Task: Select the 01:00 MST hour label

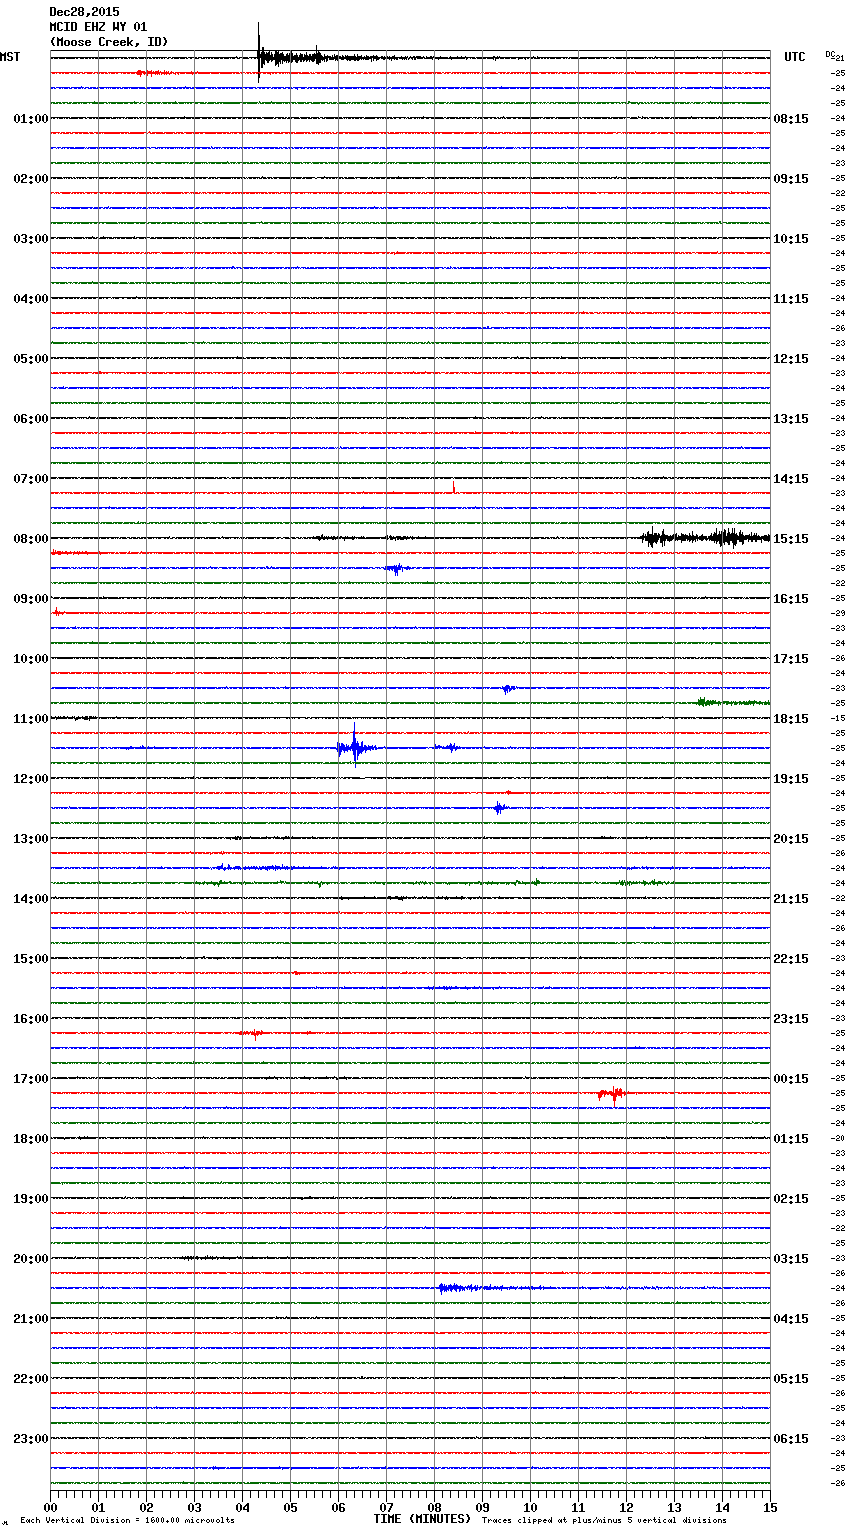Action: click(31, 118)
